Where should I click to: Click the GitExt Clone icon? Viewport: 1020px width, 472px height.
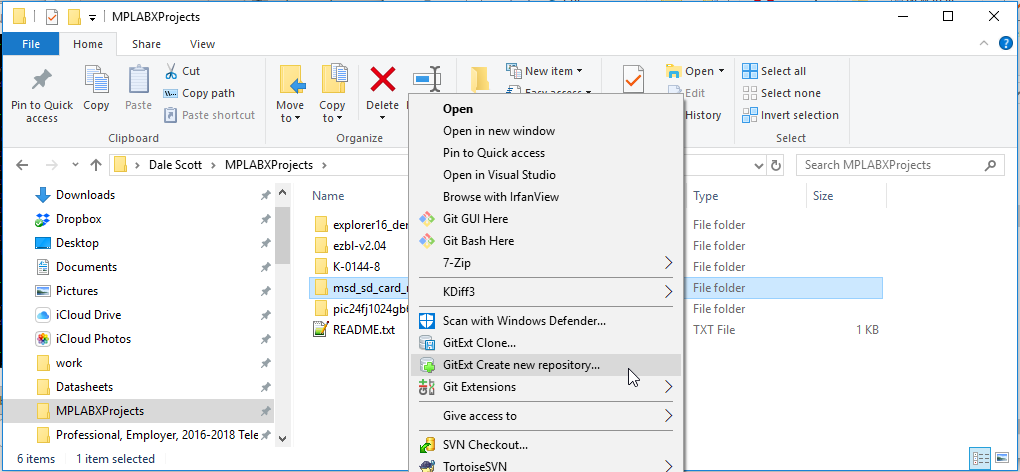click(427, 343)
